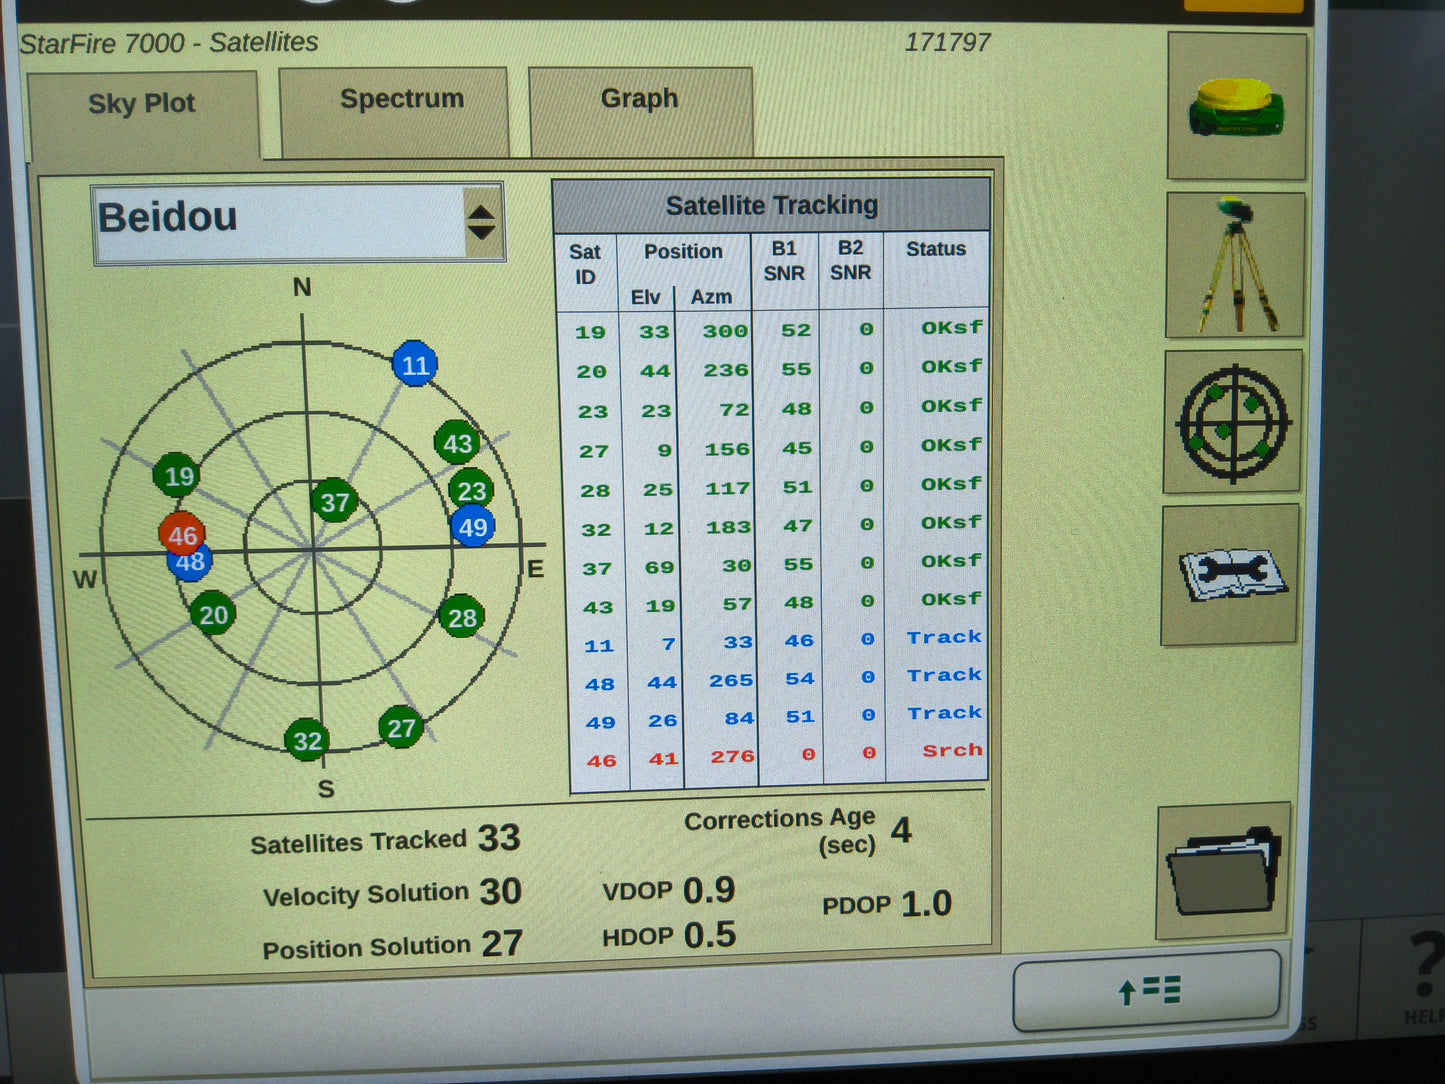Select satellite 37 in the sky plot center
The height and width of the screenshot is (1084, 1445).
click(337, 502)
